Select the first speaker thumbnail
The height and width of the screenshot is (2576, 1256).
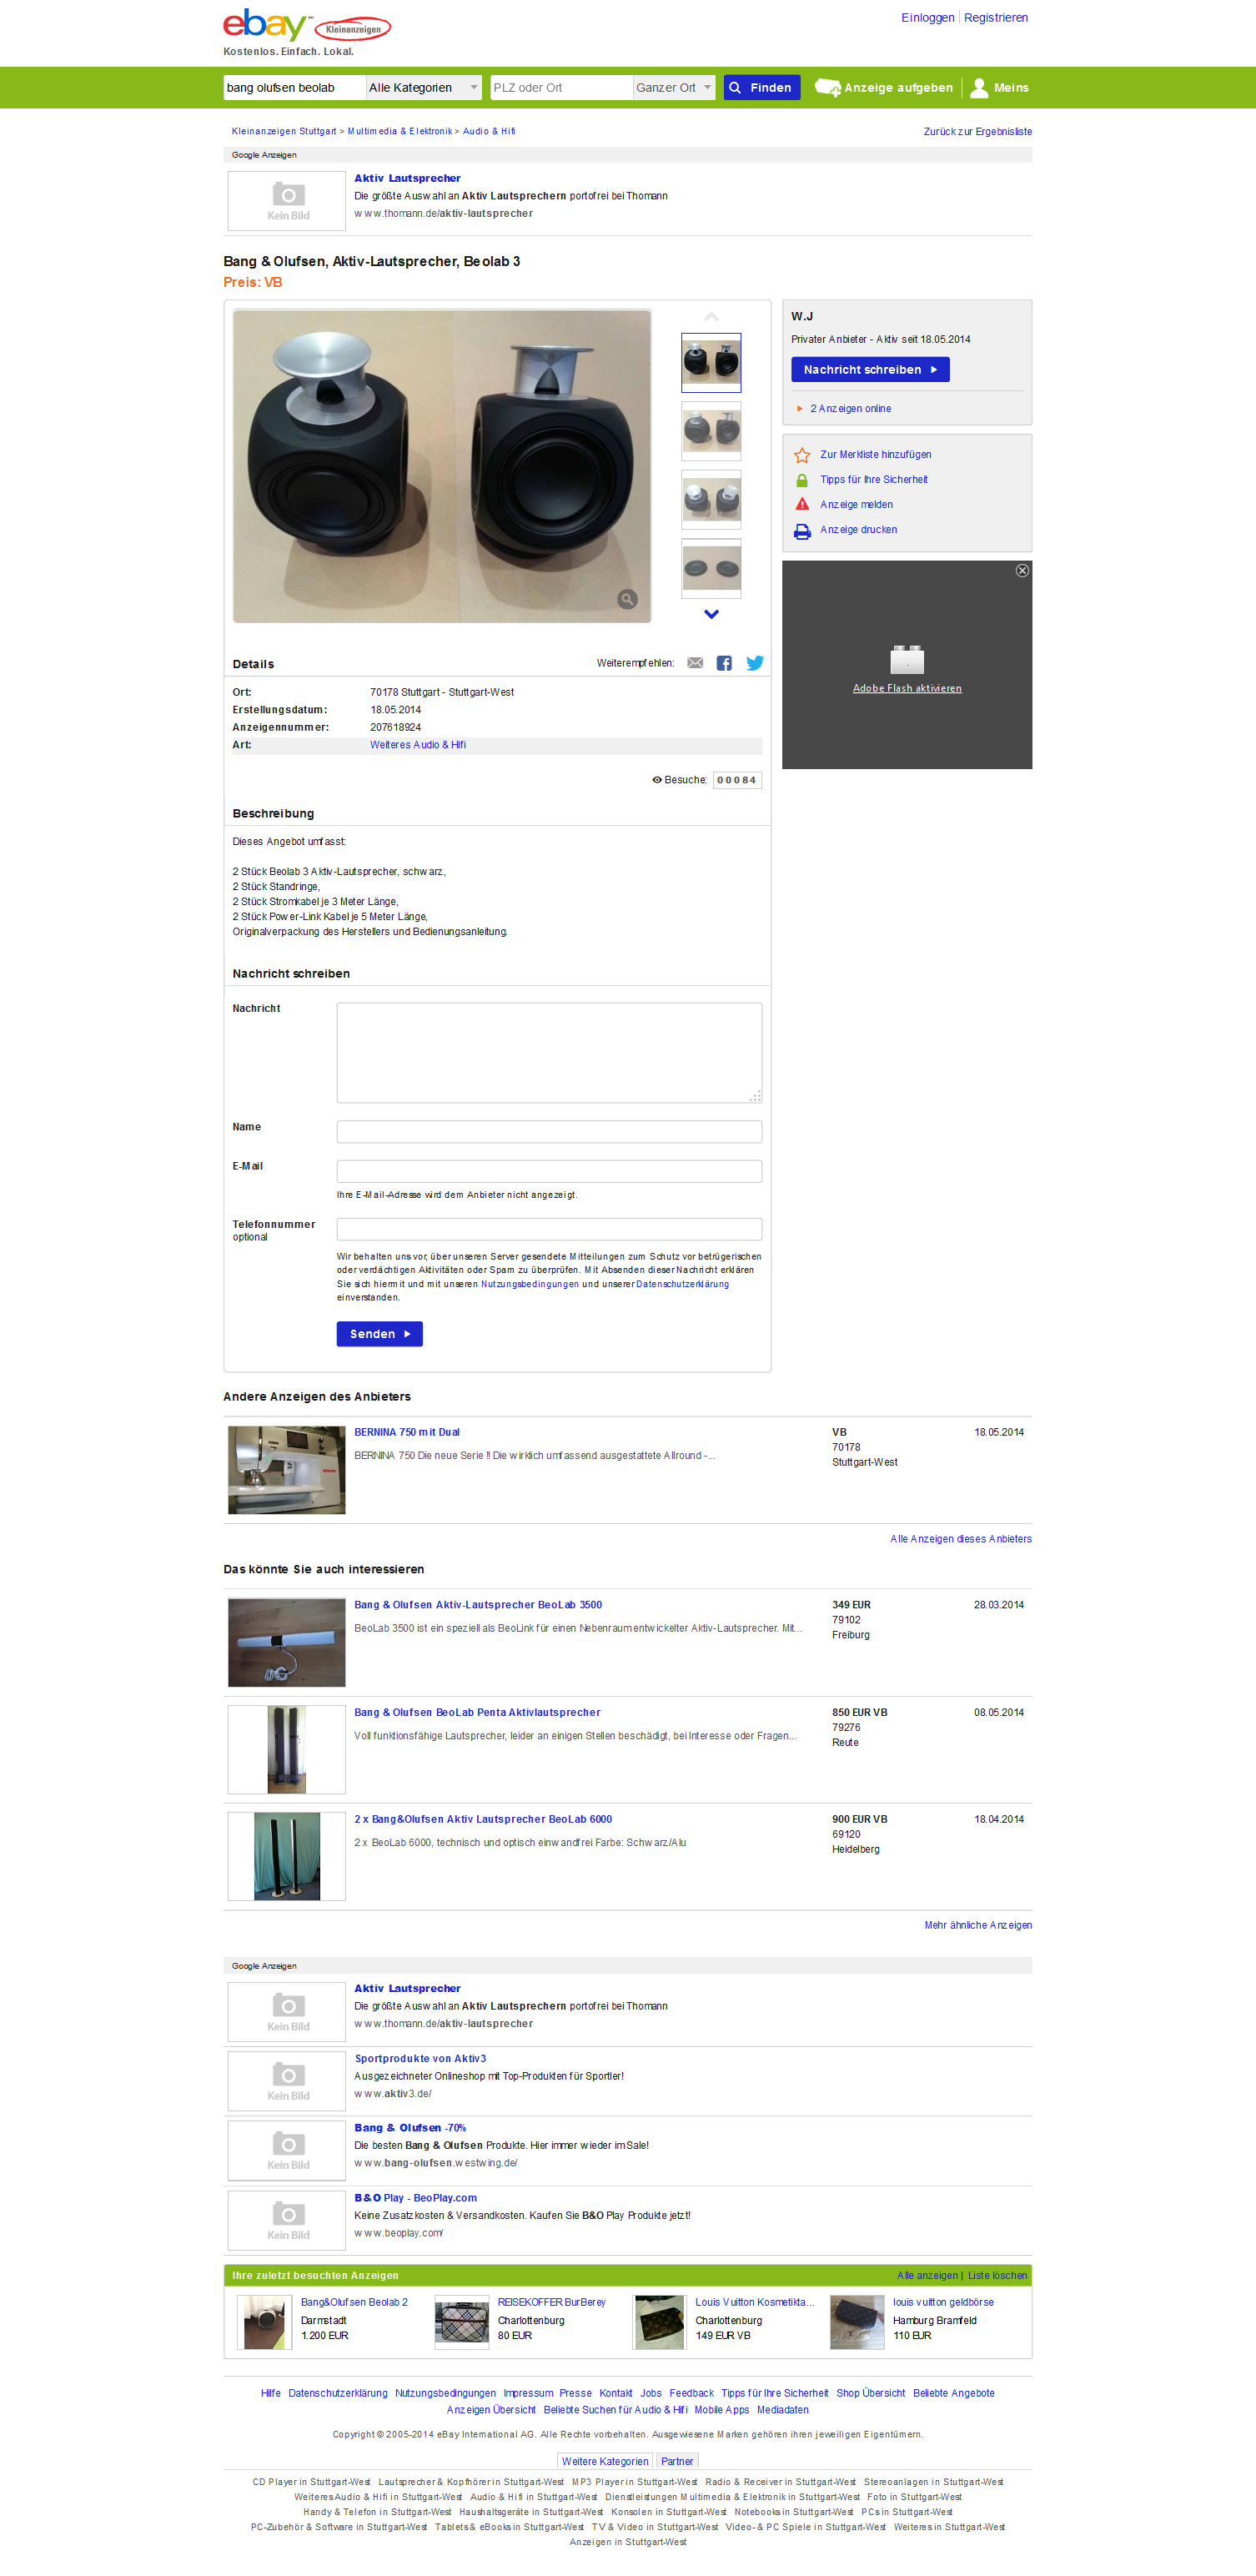[x=711, y=362]
